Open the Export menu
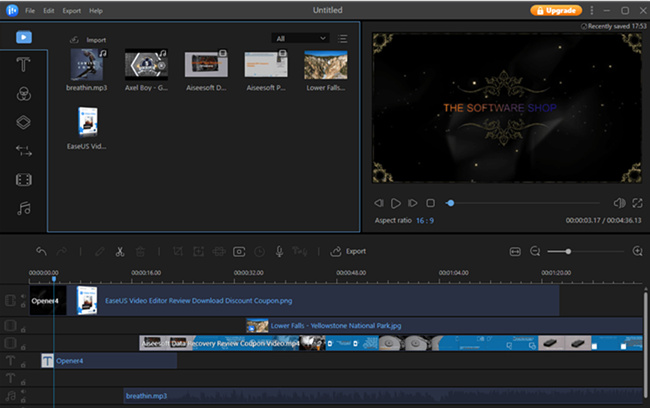The width and height of the screenshot is (650, 408). [x=72, y=11]
